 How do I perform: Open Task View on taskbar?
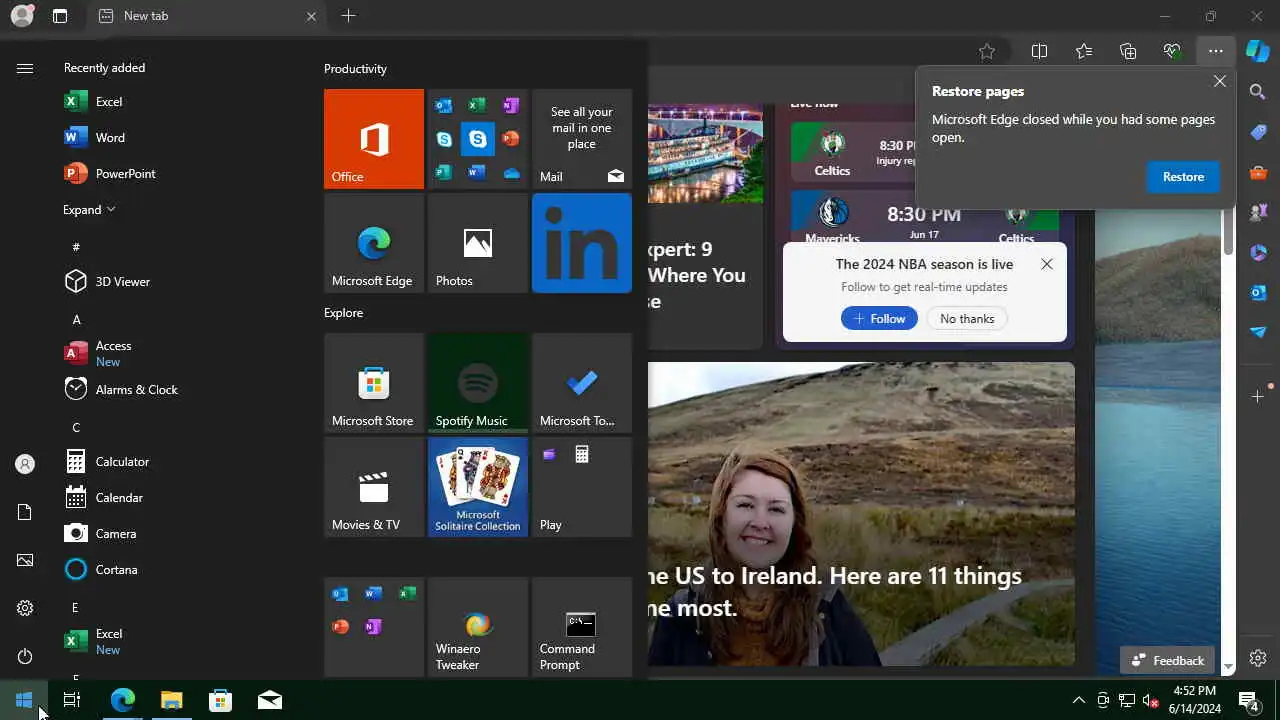coord(71,700)
